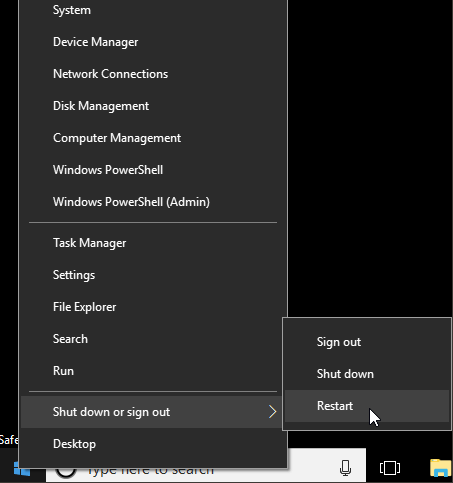Launch File Explorer menu entry
The height and width of the screenshot is (483, 453).
coord(153,307)
